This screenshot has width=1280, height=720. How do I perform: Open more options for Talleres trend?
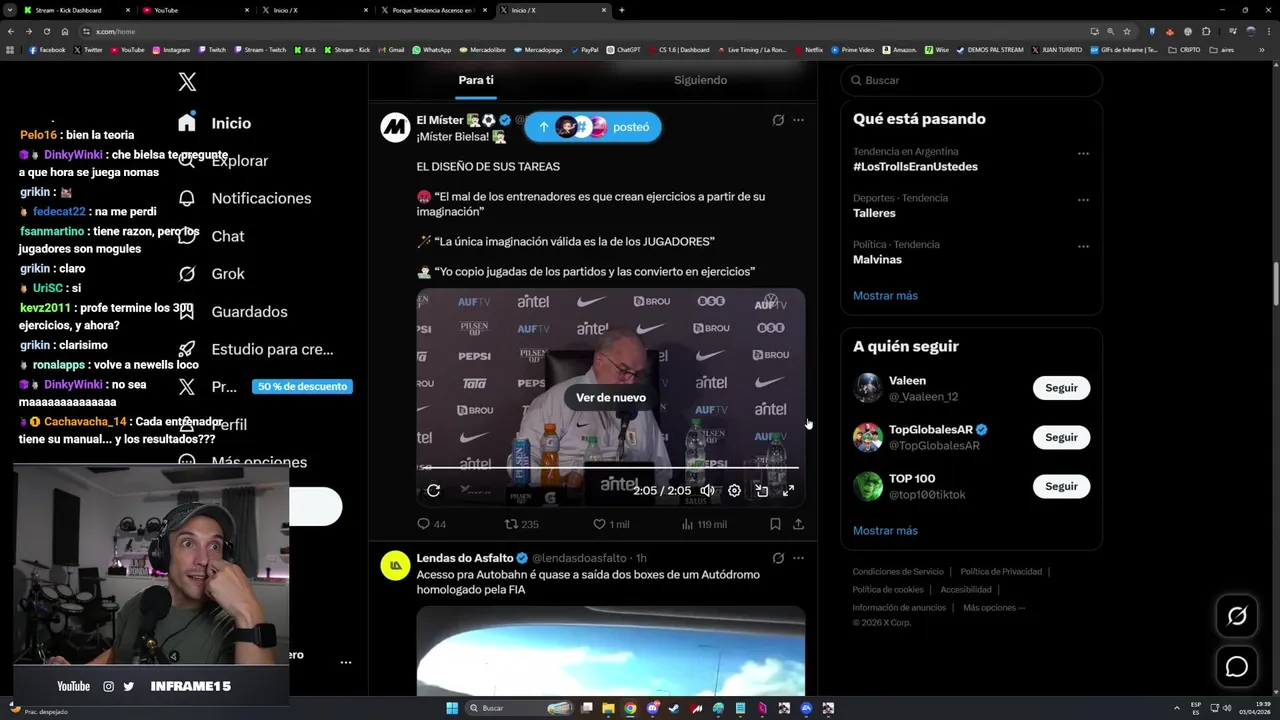pos(1083,200)
